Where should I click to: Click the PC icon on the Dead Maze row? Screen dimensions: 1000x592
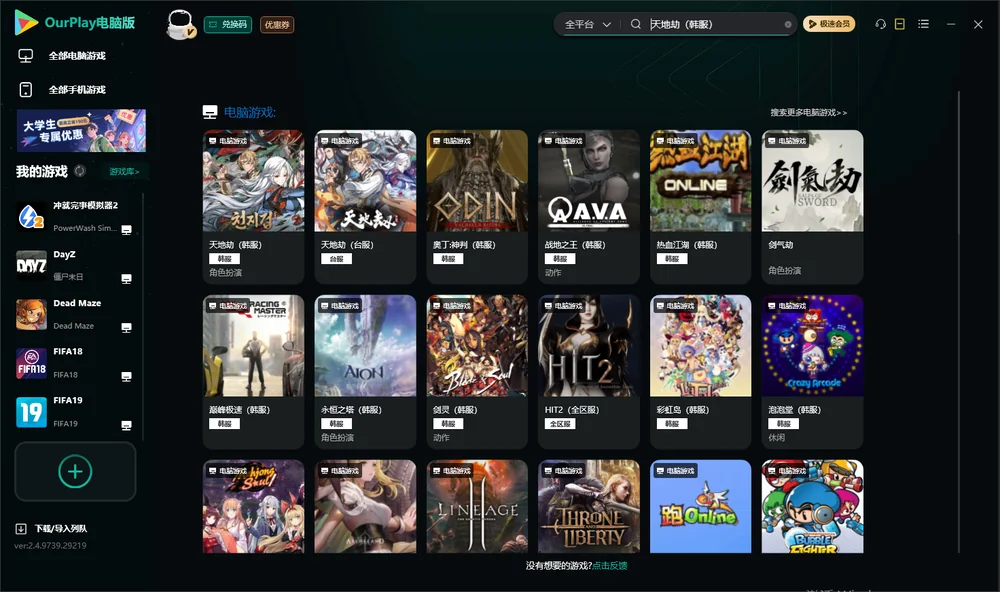(x=126, y=328)
